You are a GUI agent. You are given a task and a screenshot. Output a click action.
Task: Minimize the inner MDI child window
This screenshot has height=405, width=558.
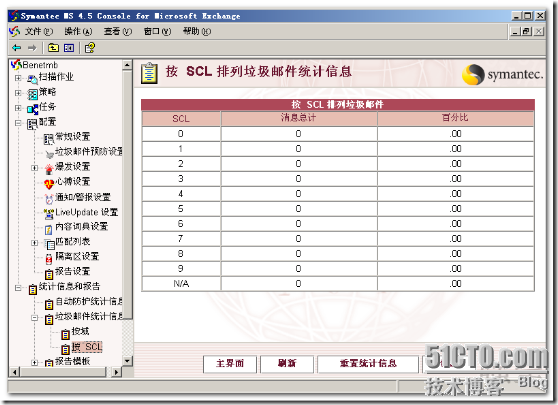516,31
